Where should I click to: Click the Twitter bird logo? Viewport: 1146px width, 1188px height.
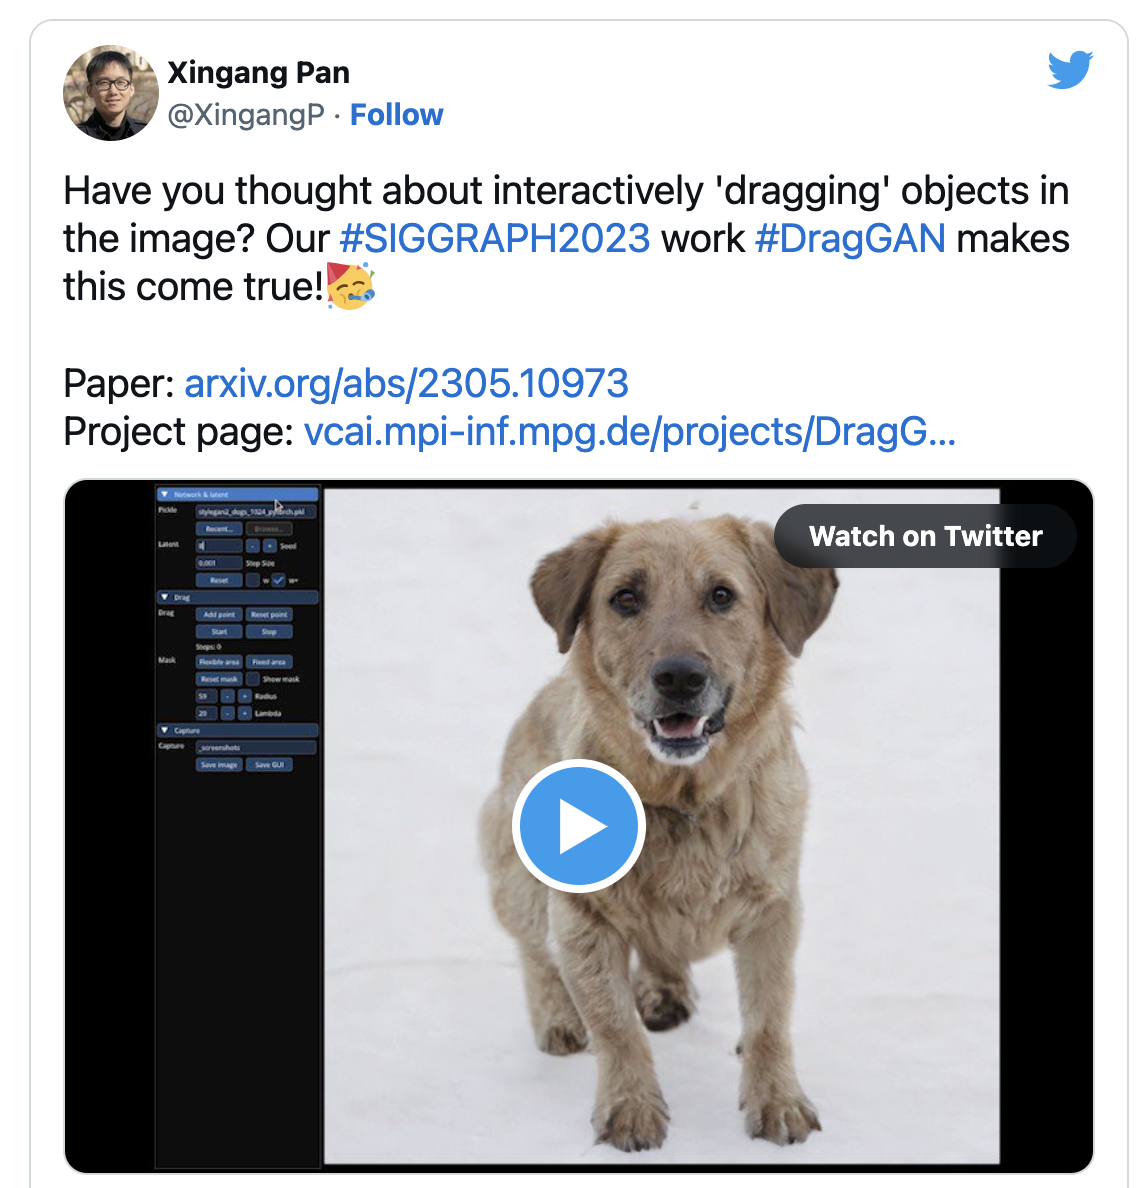pyautogui.click(x=1070, y=69)
